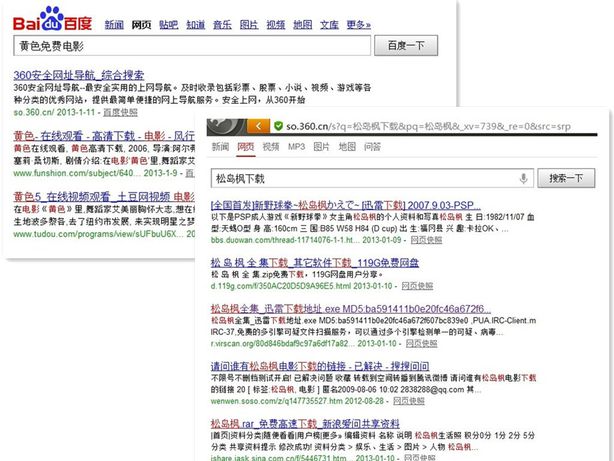614x461 pixels.
Task: Click the Baidu logo
Action: point(52,20)
